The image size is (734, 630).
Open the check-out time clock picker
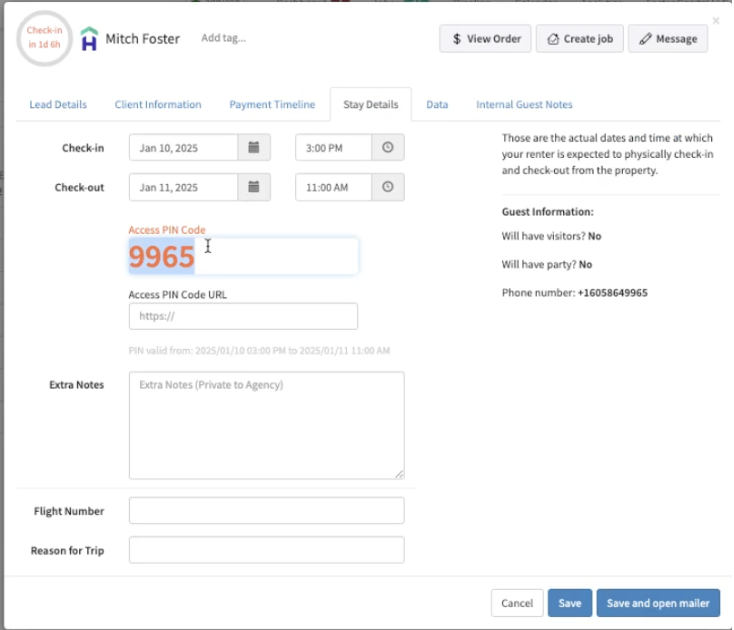click(388, 187)
